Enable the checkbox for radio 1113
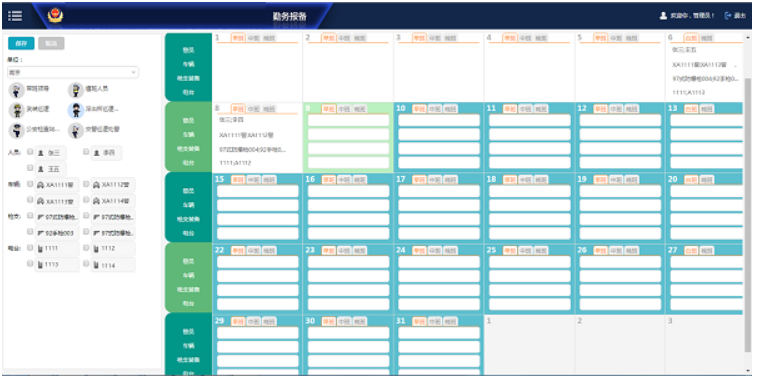The image size is (758, 385). [30, 264]
